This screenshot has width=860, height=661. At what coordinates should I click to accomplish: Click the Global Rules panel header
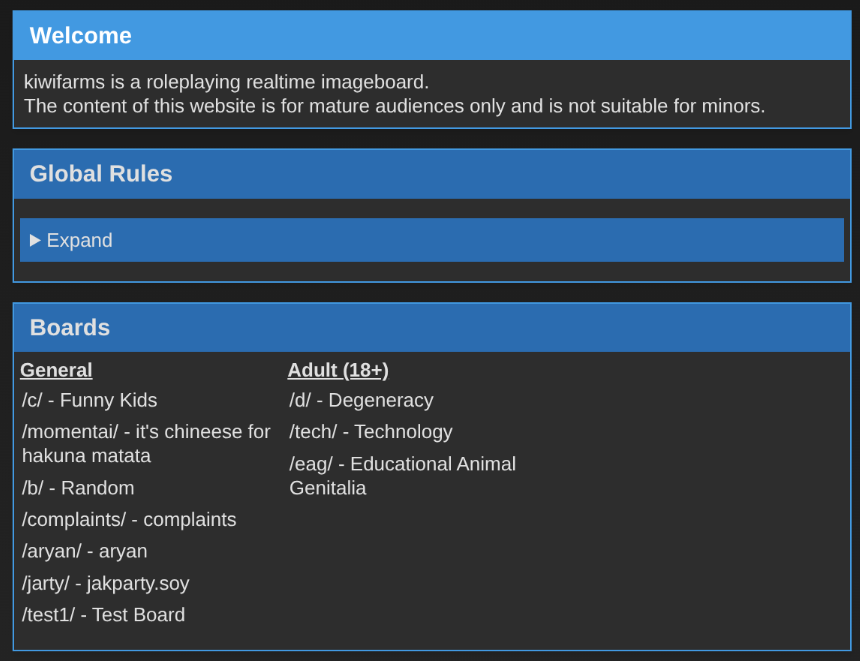(x=431, y=174)
